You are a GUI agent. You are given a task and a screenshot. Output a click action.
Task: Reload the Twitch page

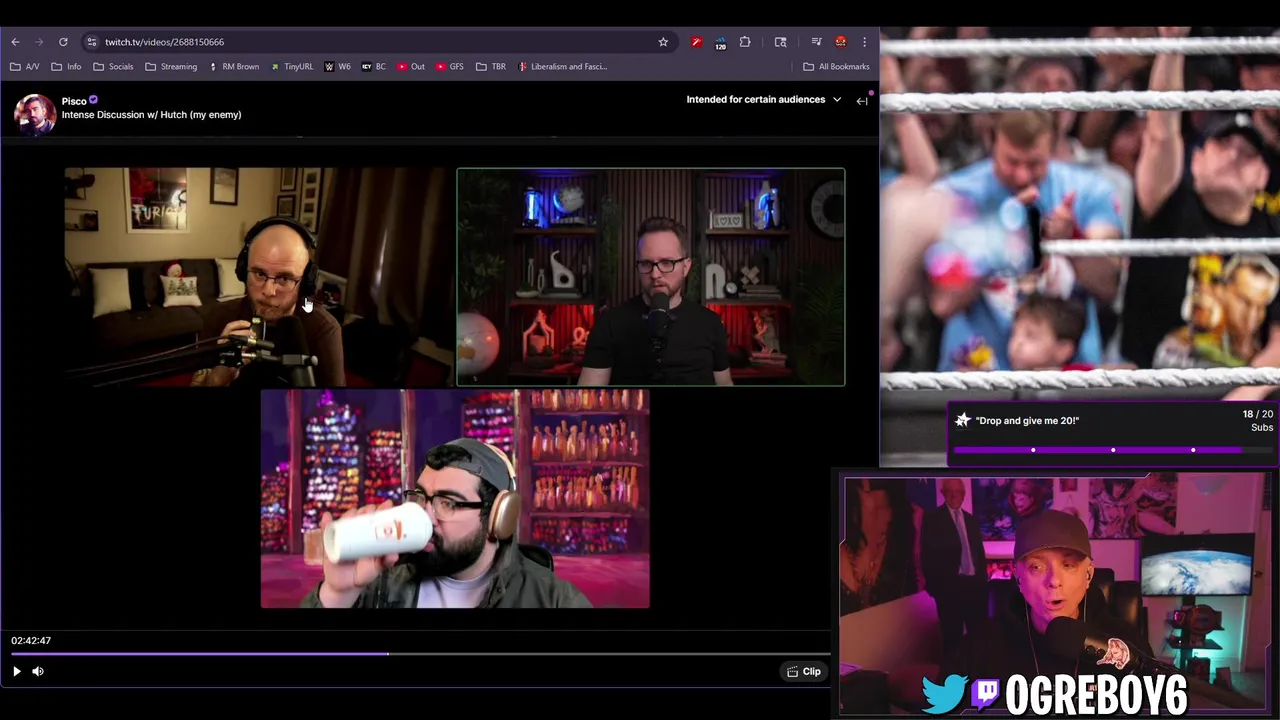(x=63, y=42)
